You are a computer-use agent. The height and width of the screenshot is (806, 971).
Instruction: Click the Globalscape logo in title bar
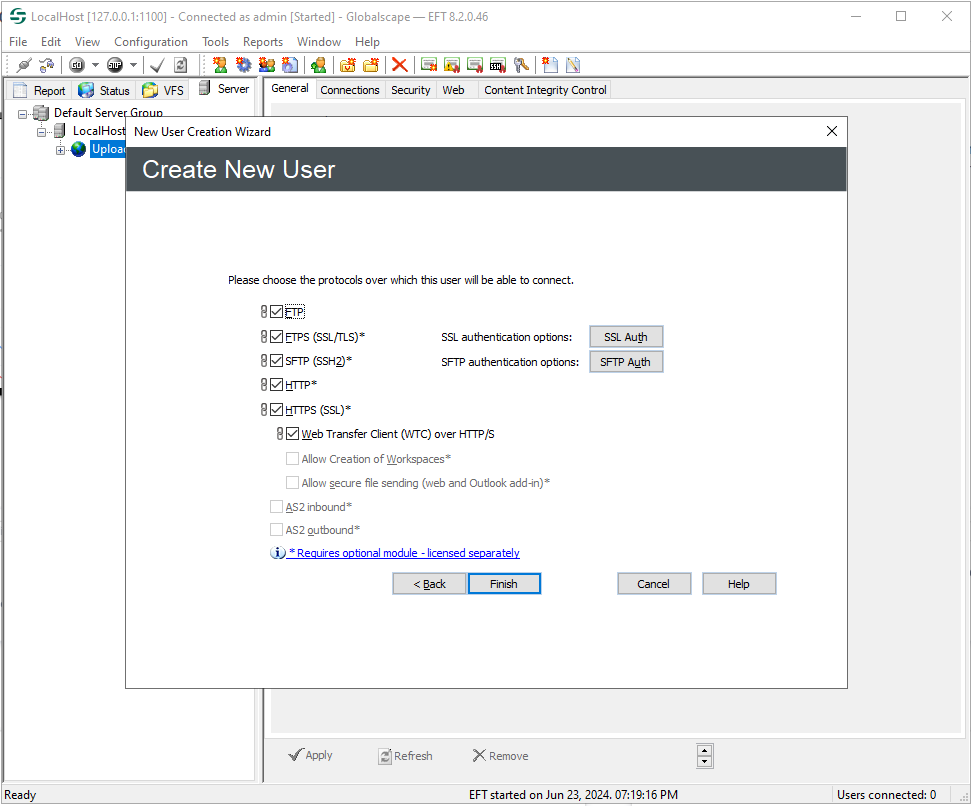coord(18,17)
